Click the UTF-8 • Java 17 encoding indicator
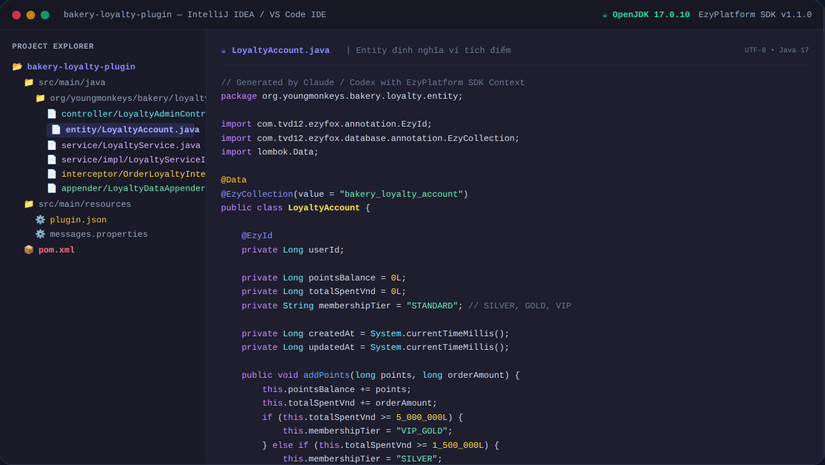Image resolution: width=825 pixels, height=465 pixels. (776, 50)
